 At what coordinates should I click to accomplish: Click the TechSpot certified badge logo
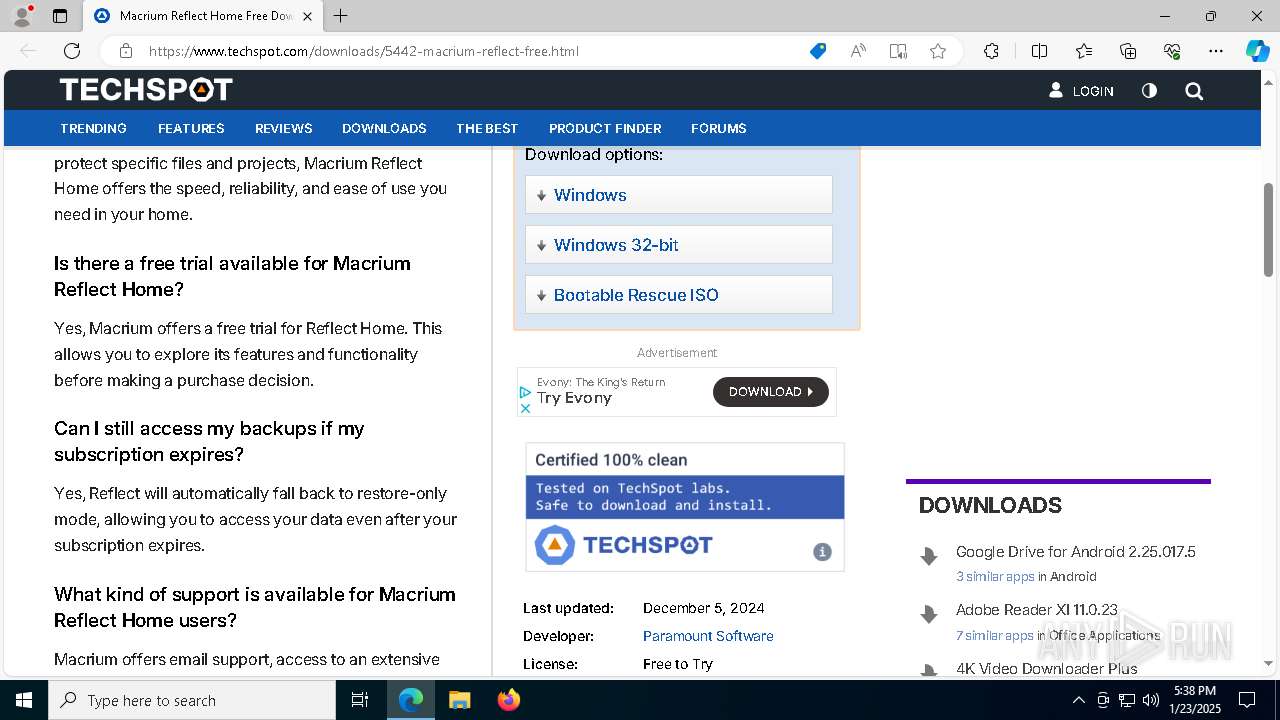(623, 545)
